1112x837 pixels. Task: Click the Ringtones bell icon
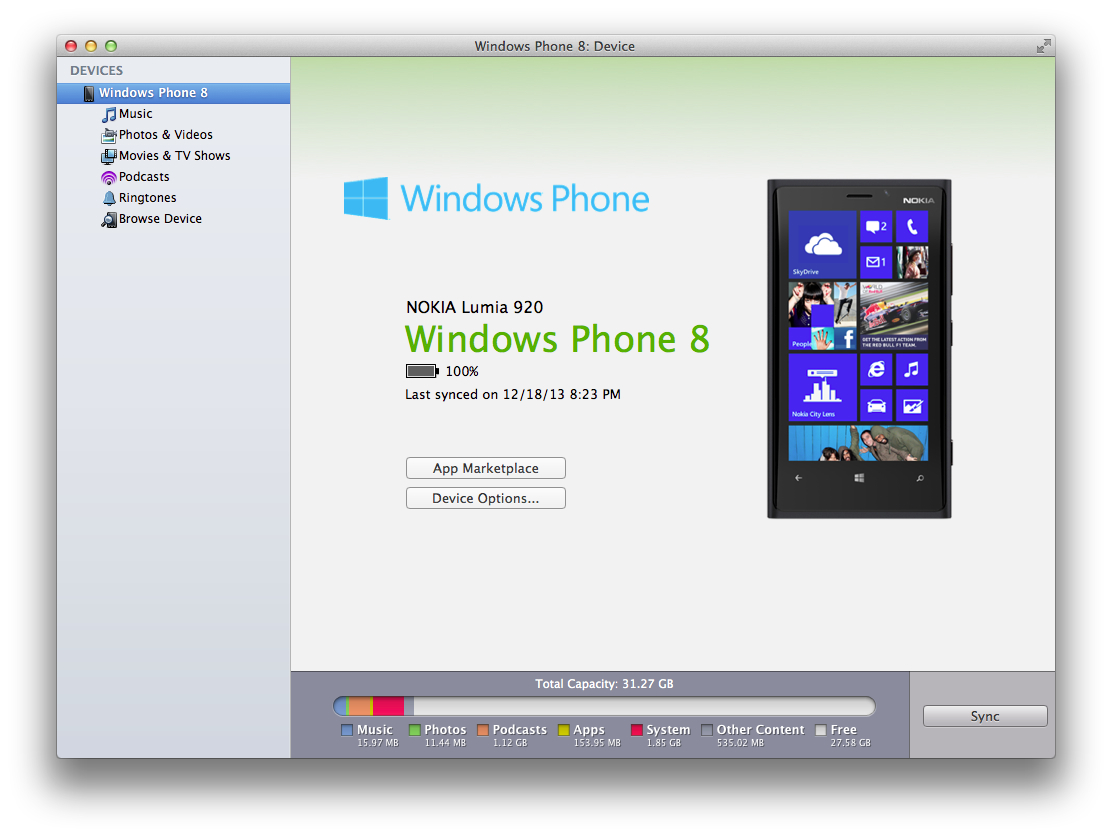click(109, 198)
